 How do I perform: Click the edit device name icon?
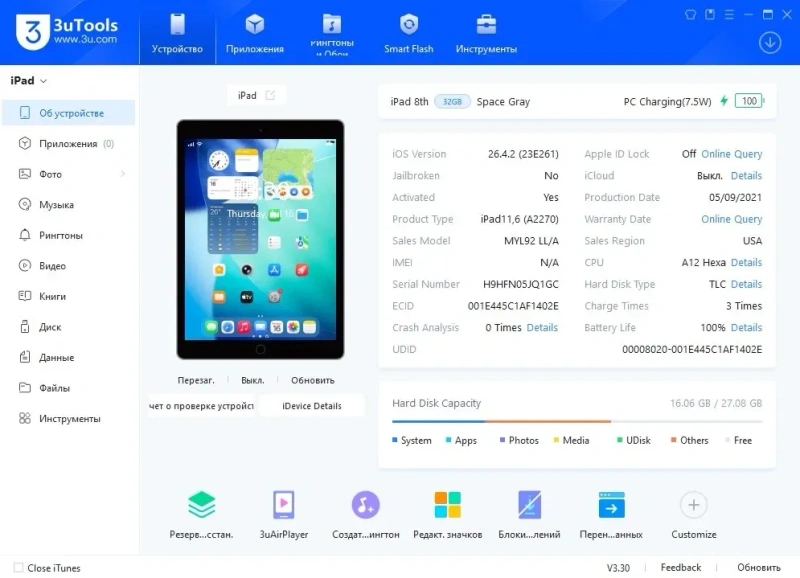click(270, 95)
